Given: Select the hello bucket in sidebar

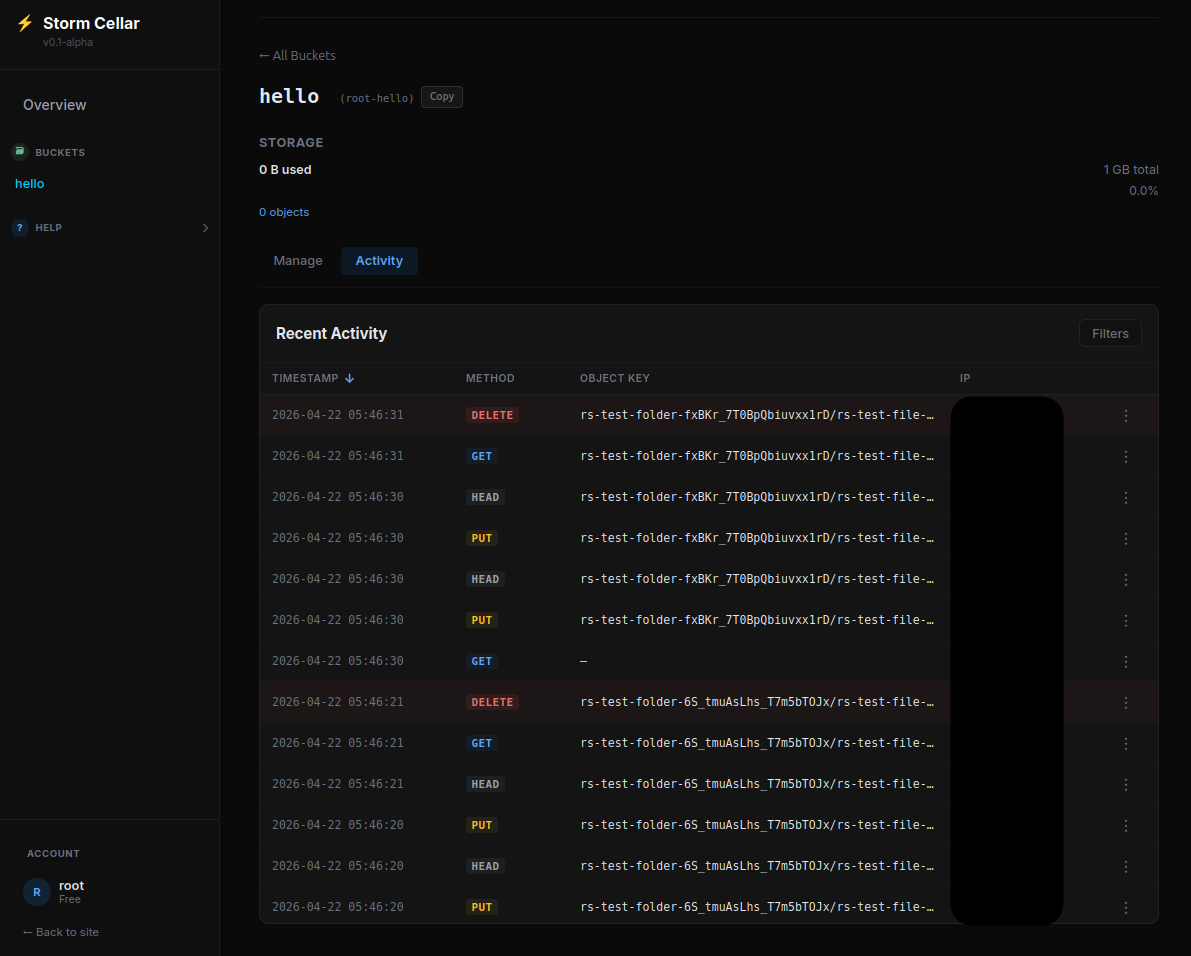Looking at the screenshot, I should [30, 184].
